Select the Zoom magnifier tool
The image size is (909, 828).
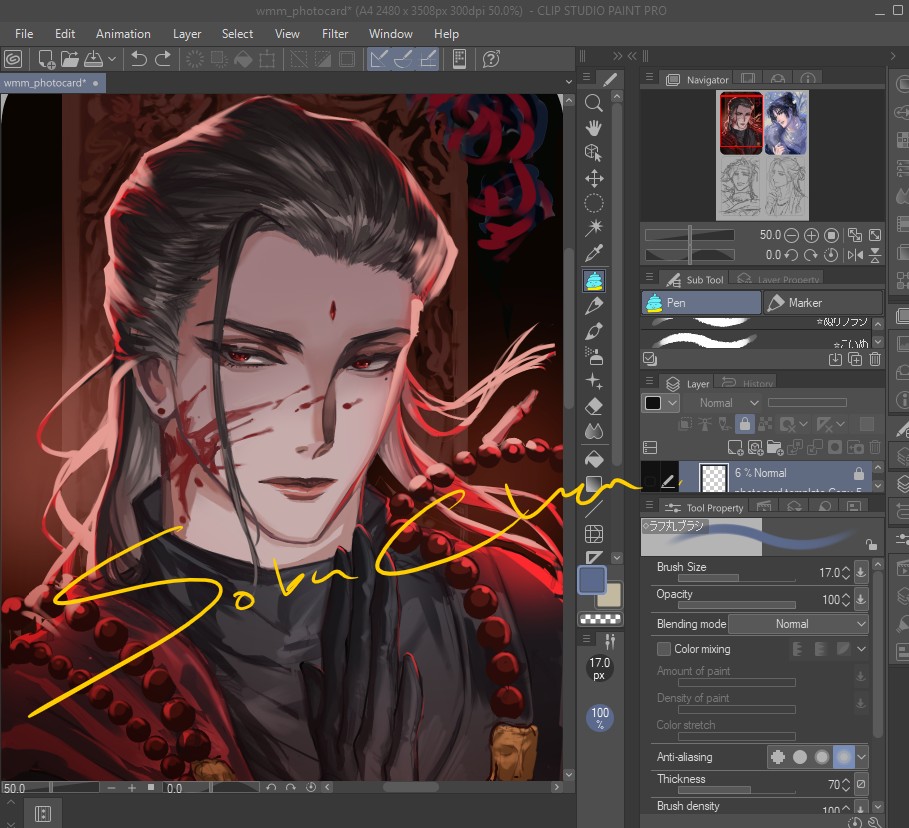pyautogui.click(x=593, y=103)
